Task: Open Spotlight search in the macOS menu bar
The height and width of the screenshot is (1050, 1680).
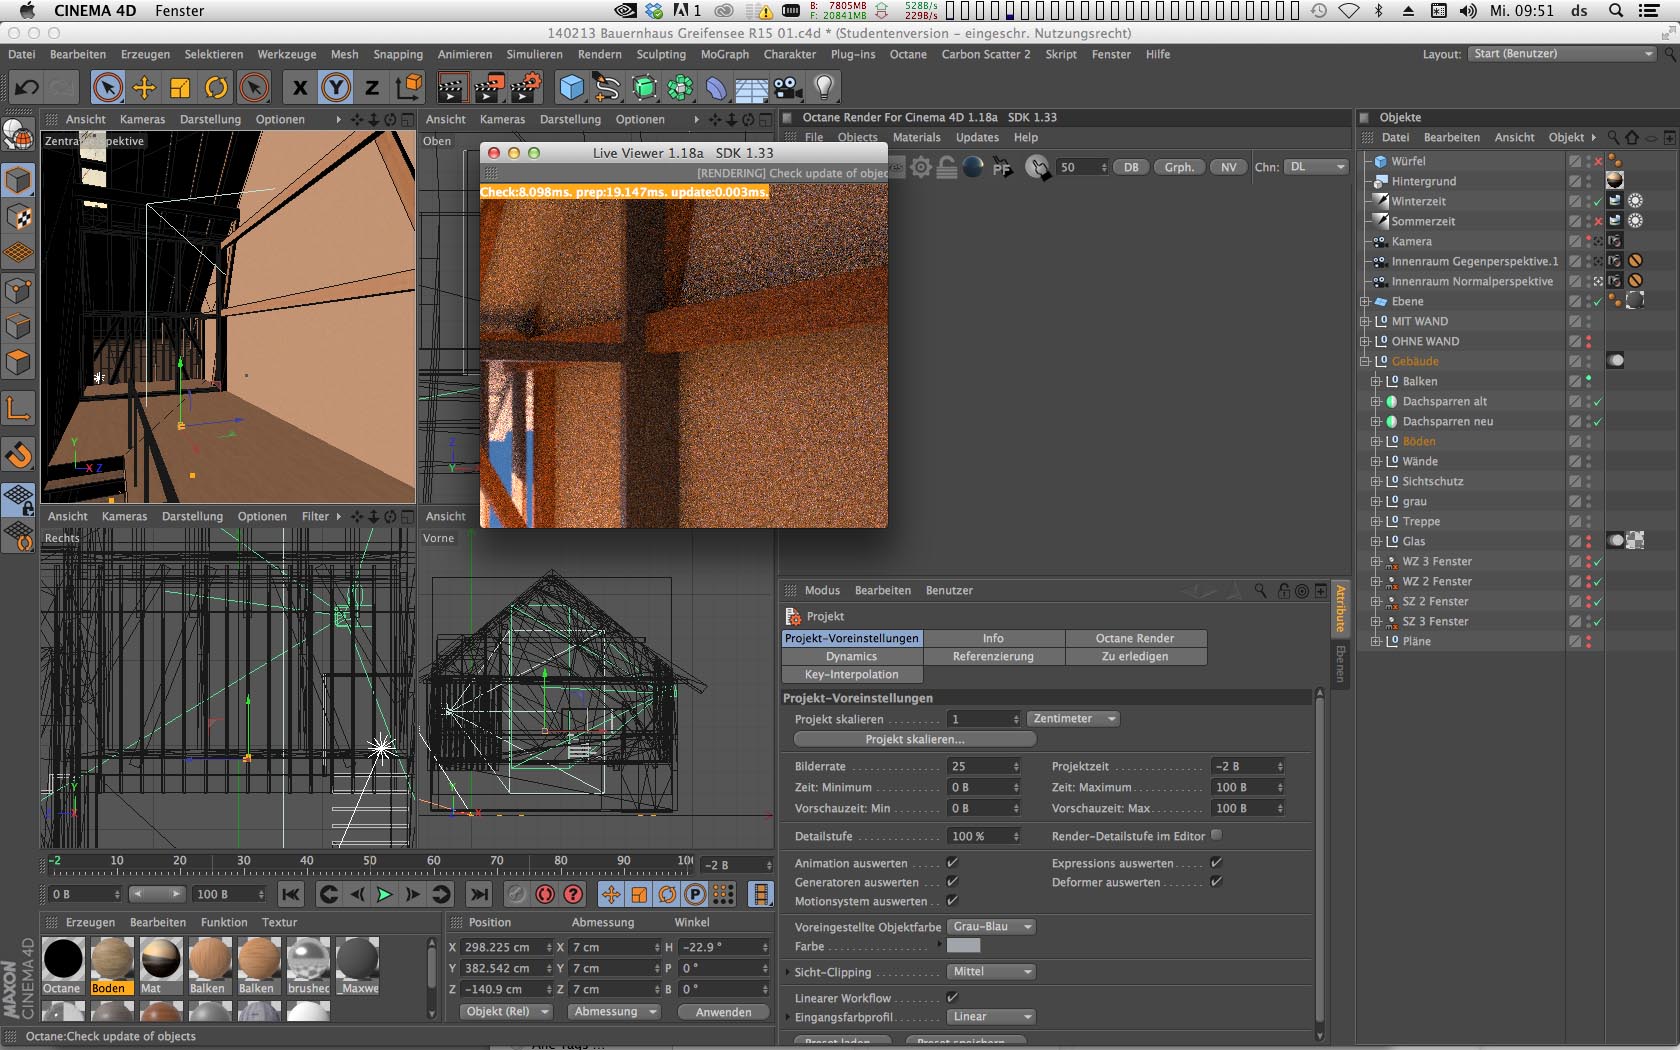Action: (1615, 11)
